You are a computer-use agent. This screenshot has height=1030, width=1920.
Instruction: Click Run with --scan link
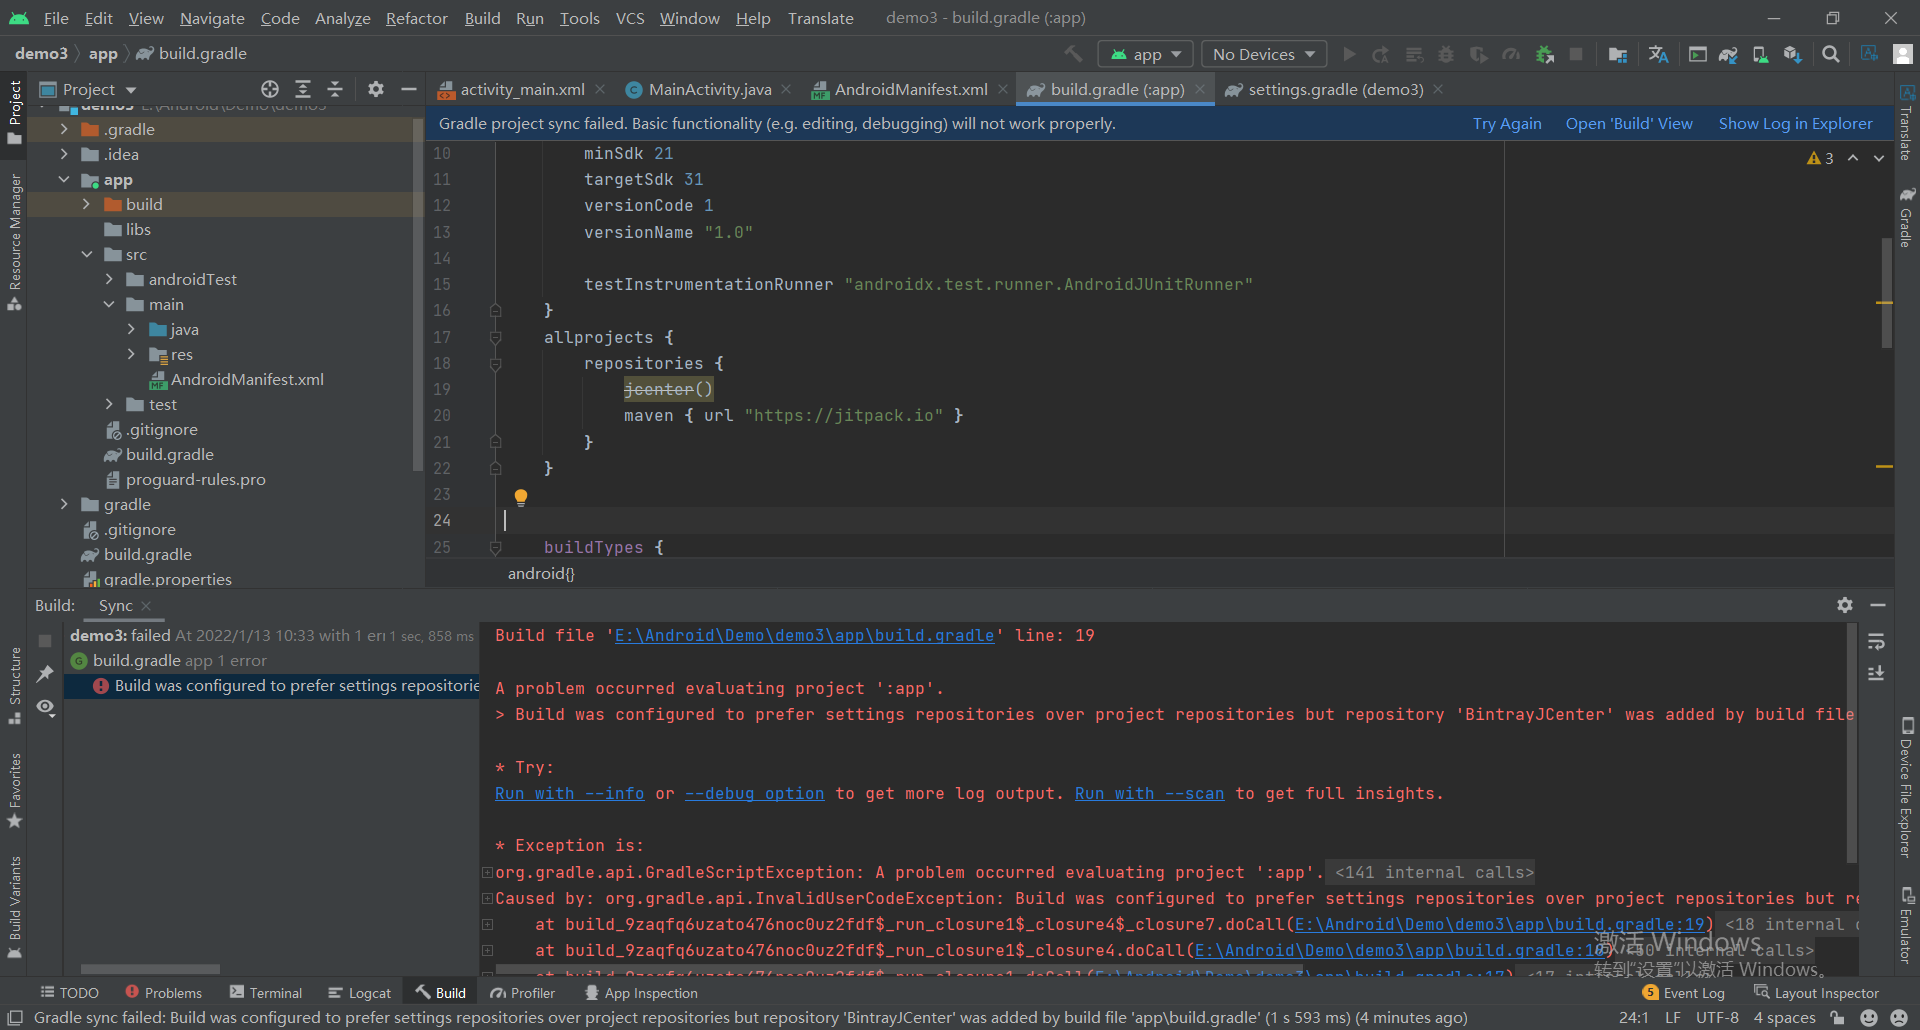[x=1149, y=794]
